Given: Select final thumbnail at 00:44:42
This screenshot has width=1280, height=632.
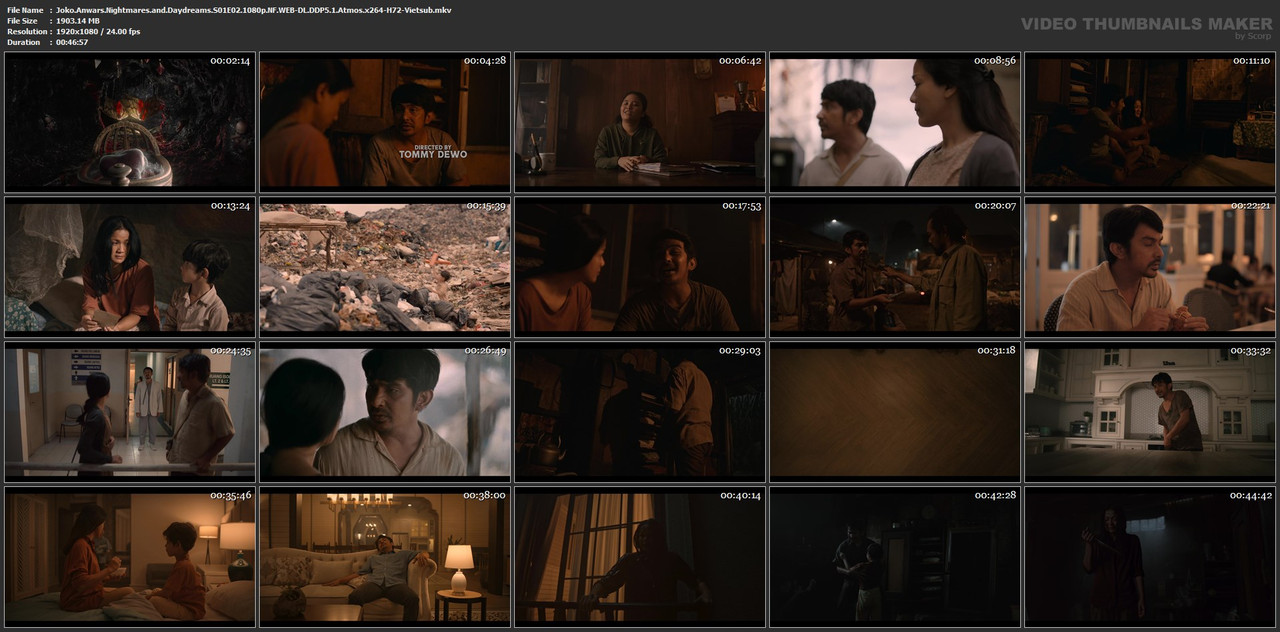Looking at the screenshot, I should tap(1150, 557).
